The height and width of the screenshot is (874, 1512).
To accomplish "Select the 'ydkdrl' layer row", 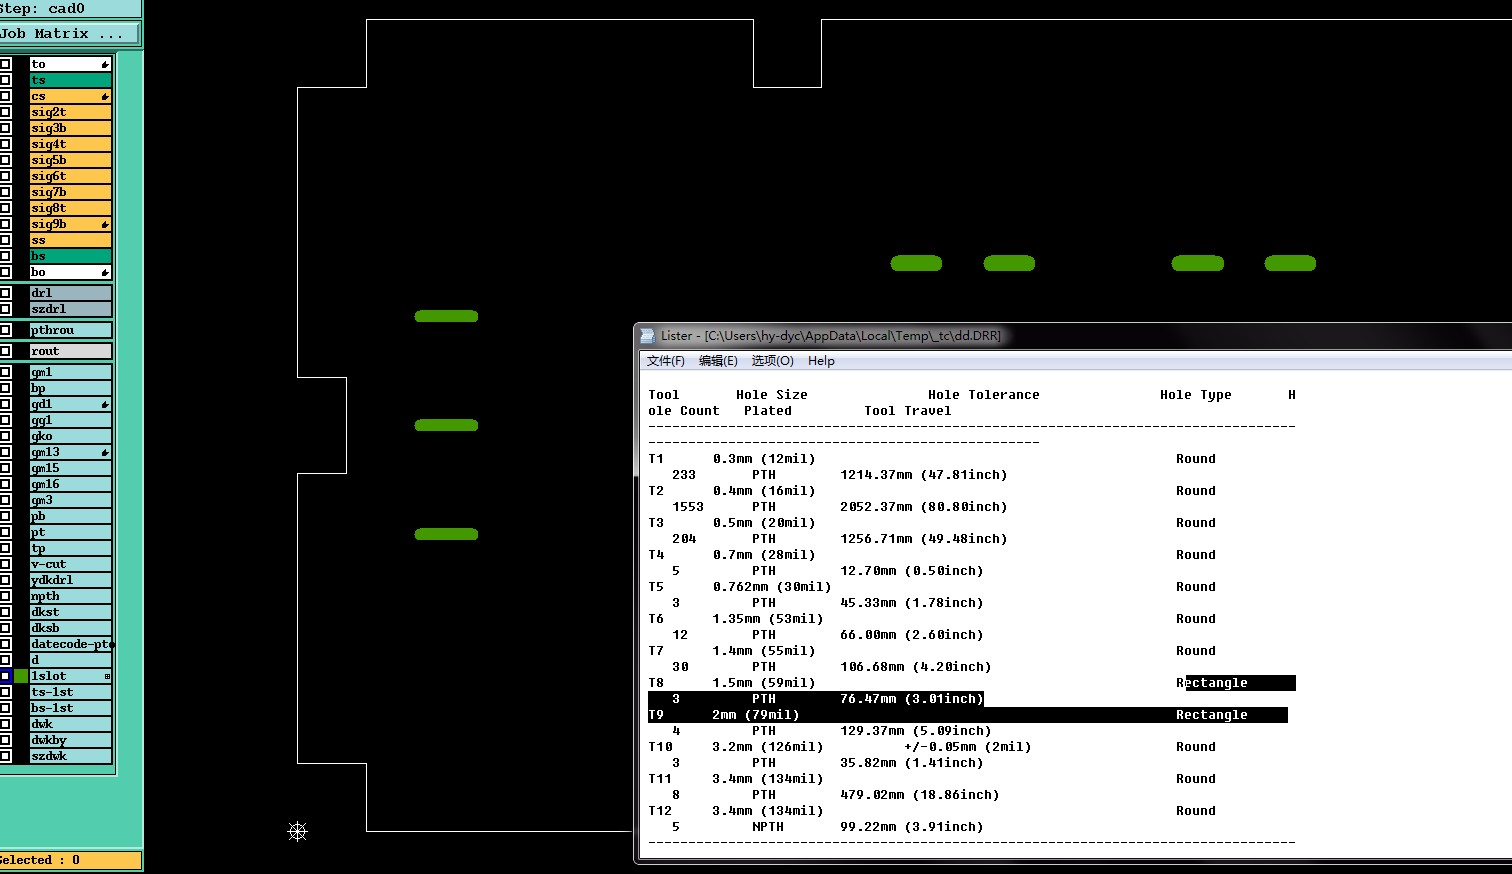I will pyautogui.click(x=70, y=580).
